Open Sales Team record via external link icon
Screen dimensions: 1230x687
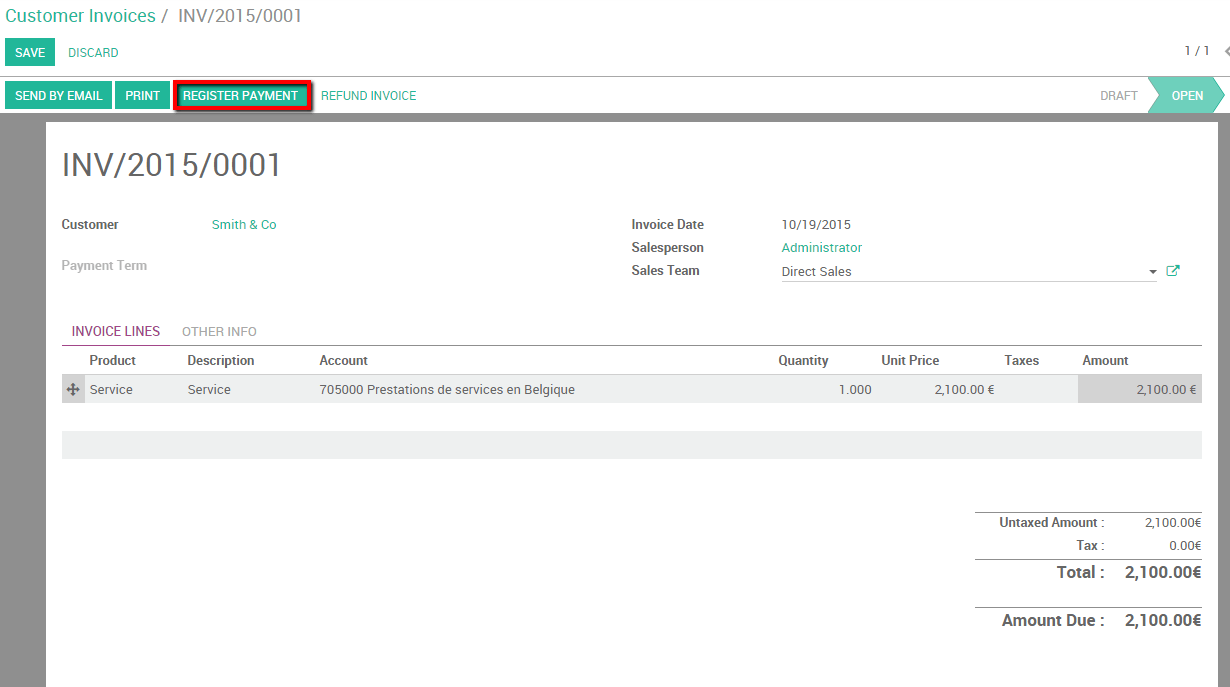[x=1172, y=270]
